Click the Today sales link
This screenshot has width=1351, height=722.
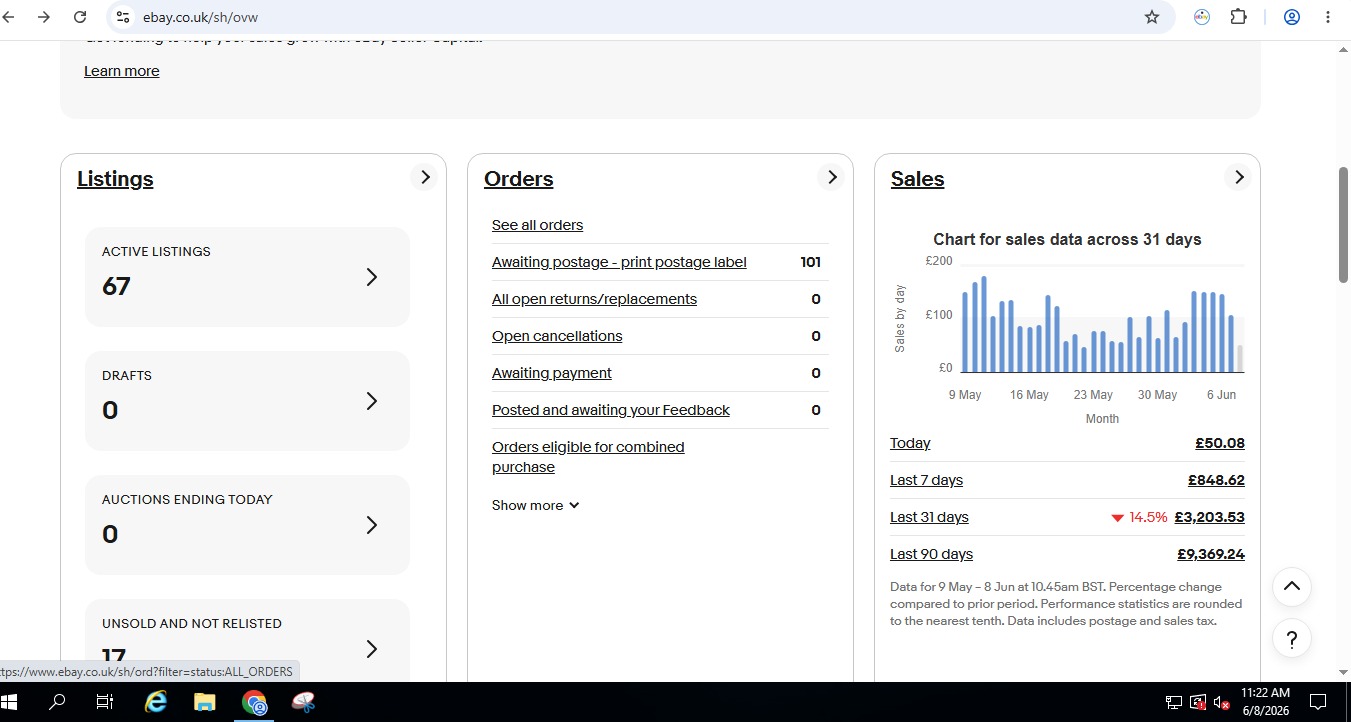pyautogui.click(x=910, y=443)
